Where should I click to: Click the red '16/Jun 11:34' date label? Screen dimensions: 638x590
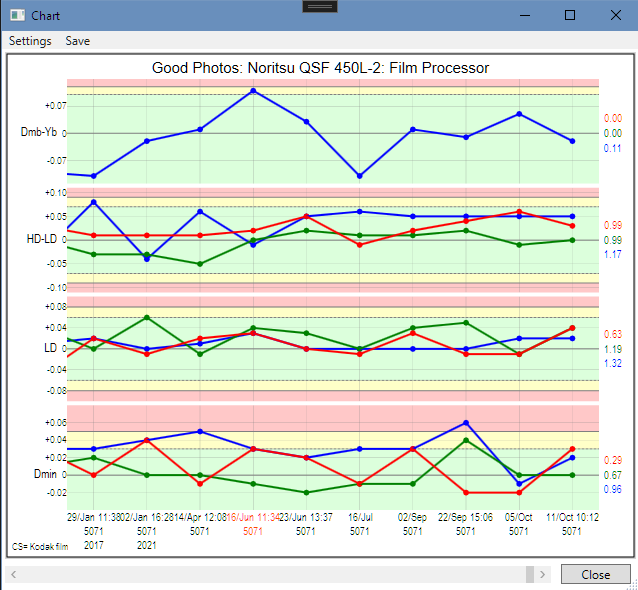pos(253,517)
